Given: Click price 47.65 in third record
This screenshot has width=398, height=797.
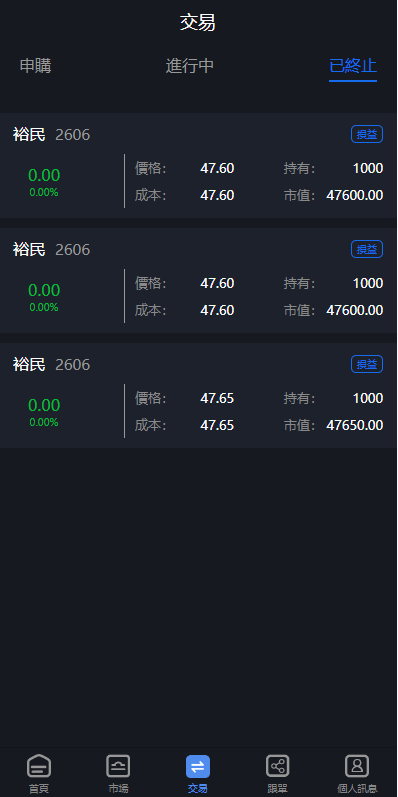Looking at the screenshot, I should click(217, 398).
